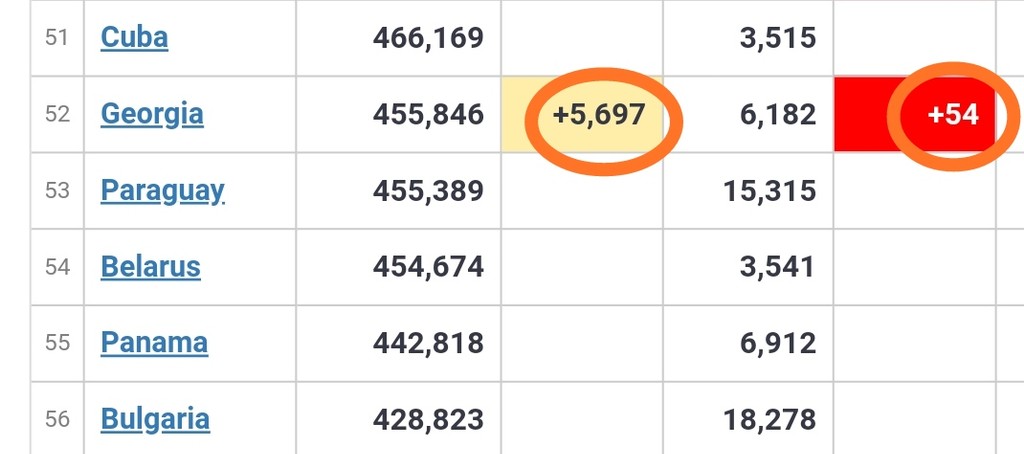The height and width of the screenshot is (454, 1024).
Task: Click Panama's total deaths 6,912
Action: (778, 342)
